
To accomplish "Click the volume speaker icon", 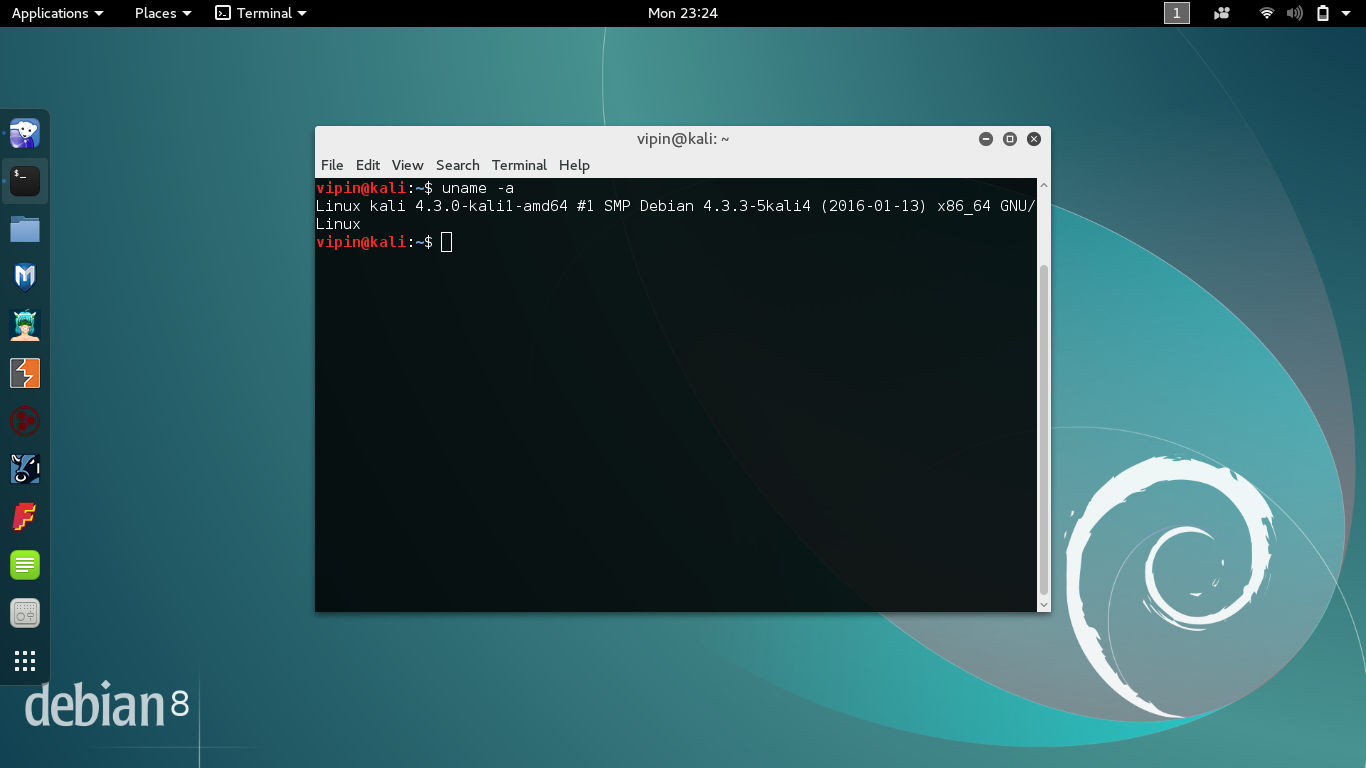I will point(1295,13).
